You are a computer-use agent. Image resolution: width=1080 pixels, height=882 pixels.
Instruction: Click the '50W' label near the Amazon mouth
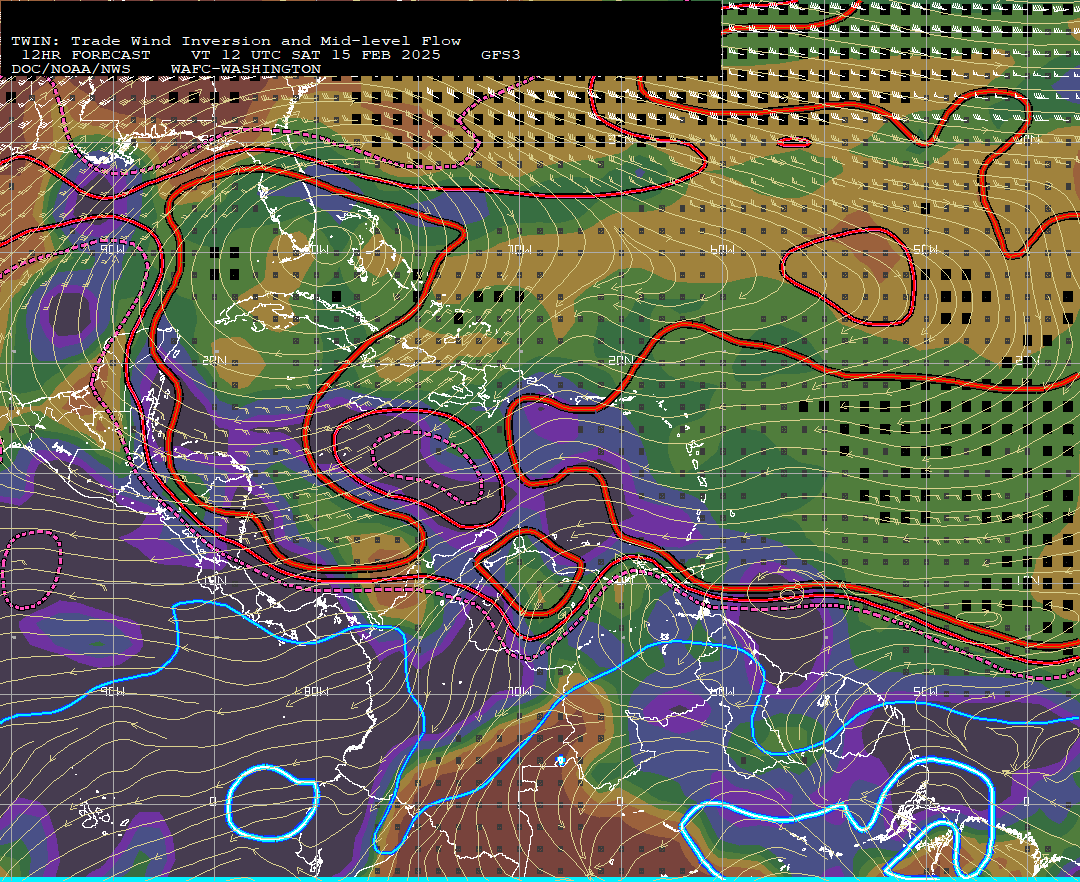point(925,691)
